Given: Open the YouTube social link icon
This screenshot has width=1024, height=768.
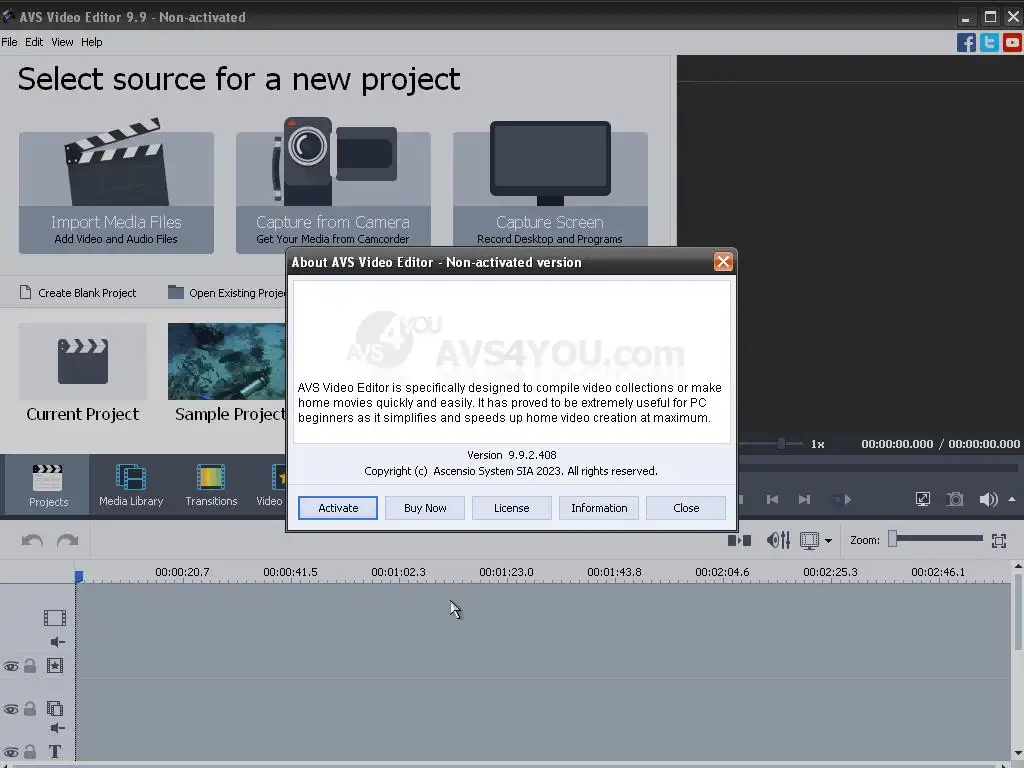Looking at the screenshot, I should [1012, 42].
